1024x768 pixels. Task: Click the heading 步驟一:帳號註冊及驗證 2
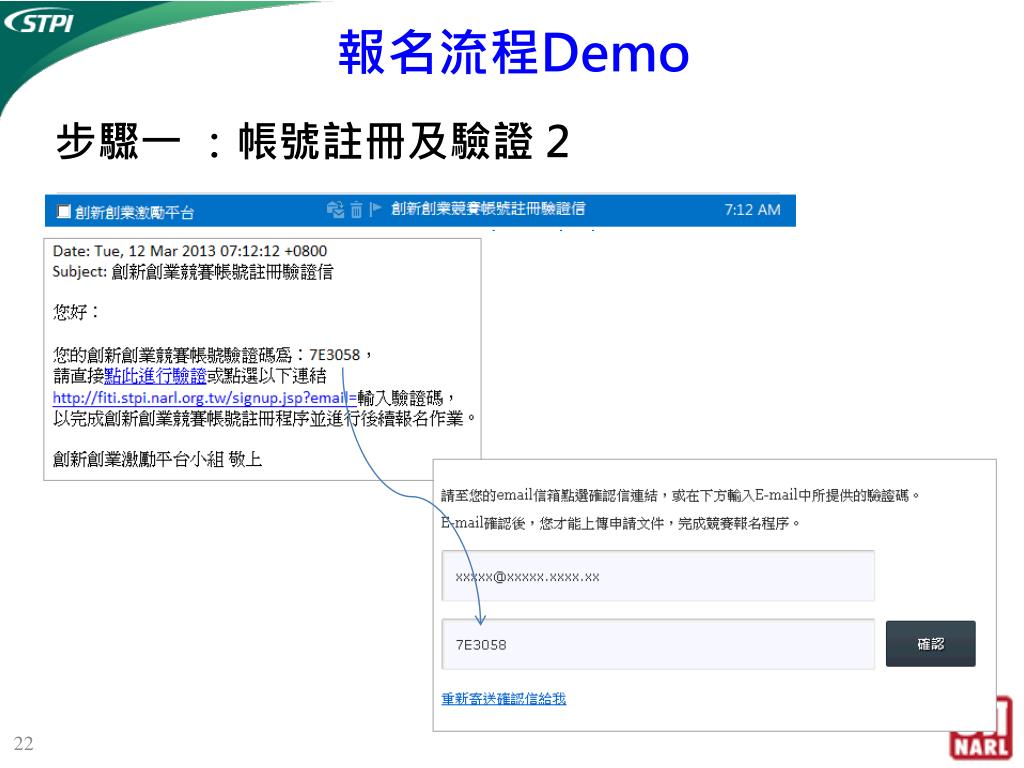tap(313, 140)
